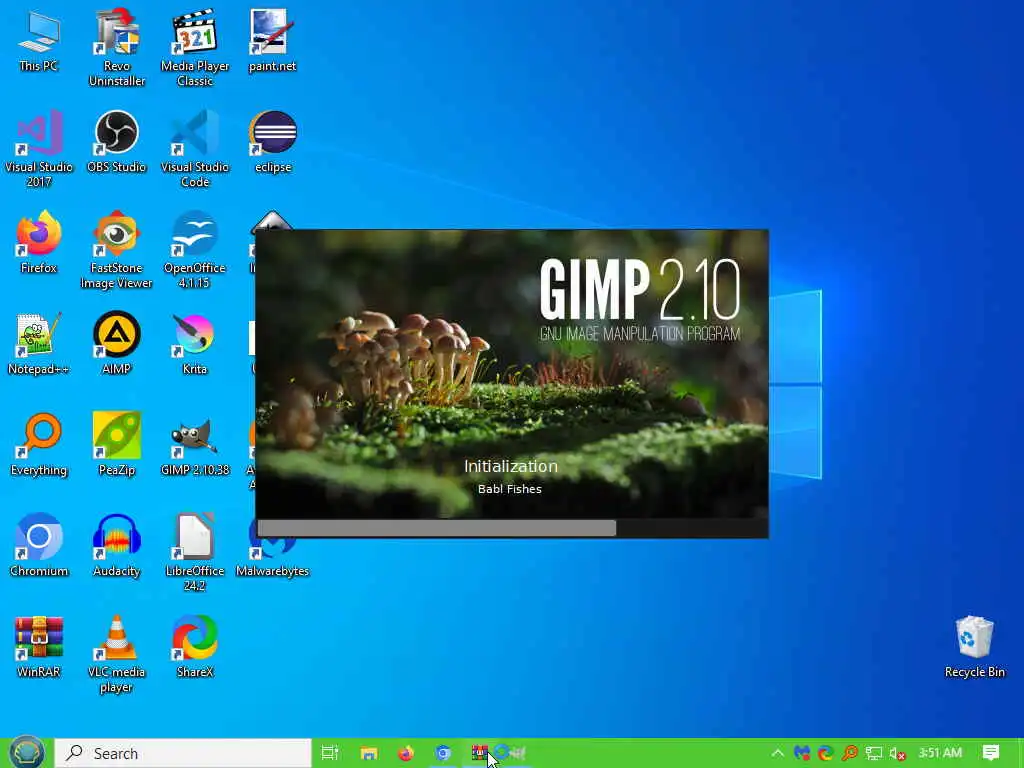Click the Start button on taskbar
The image size is (1024, 768).
point(26,753)
